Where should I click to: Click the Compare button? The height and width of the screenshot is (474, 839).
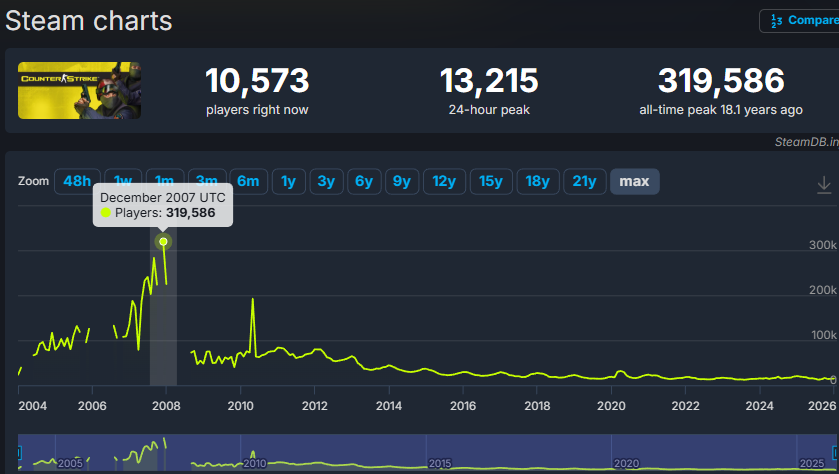point(800,21)
